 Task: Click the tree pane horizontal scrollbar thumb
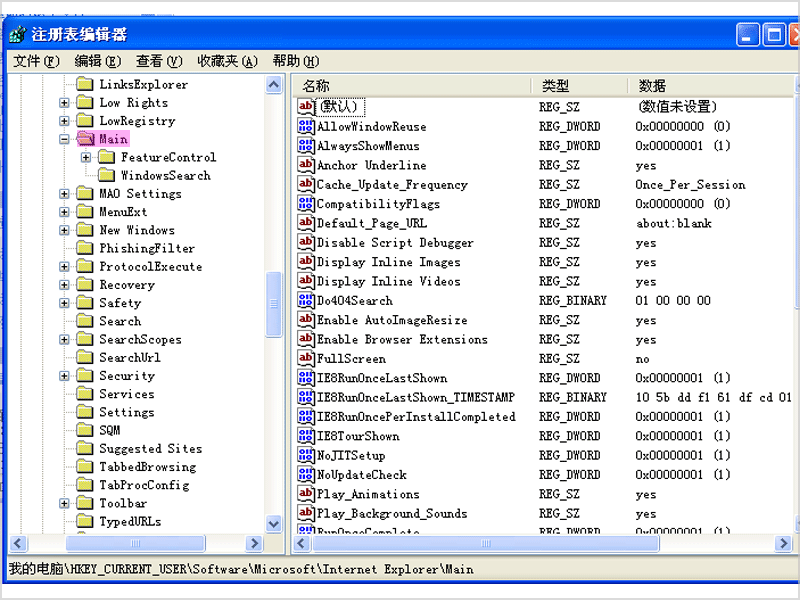136,543
